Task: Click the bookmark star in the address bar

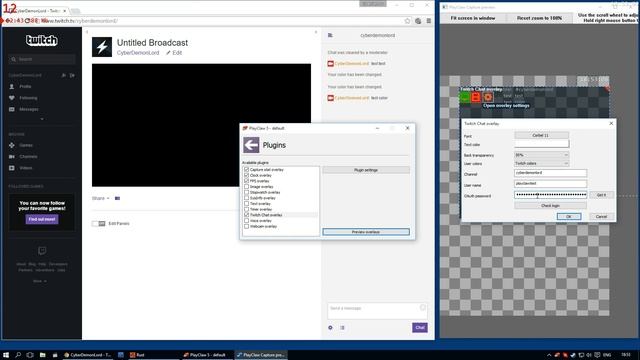Action: 407,21
